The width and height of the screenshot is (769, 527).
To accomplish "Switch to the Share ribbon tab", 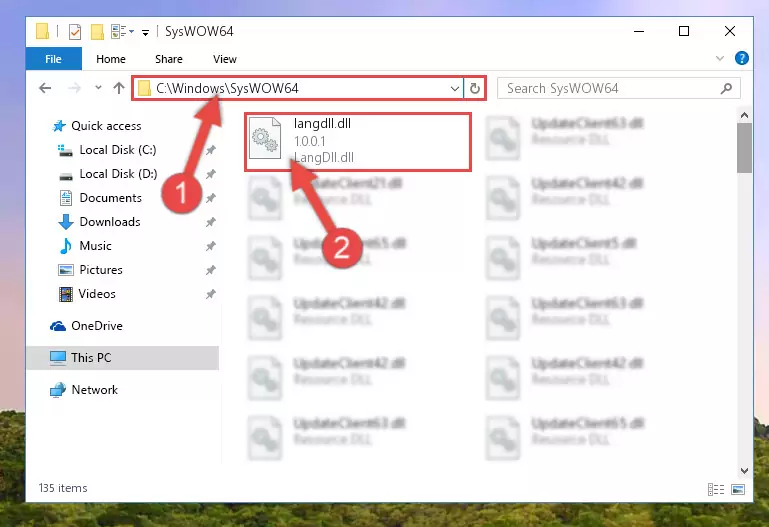I will [x=169, y=59].
